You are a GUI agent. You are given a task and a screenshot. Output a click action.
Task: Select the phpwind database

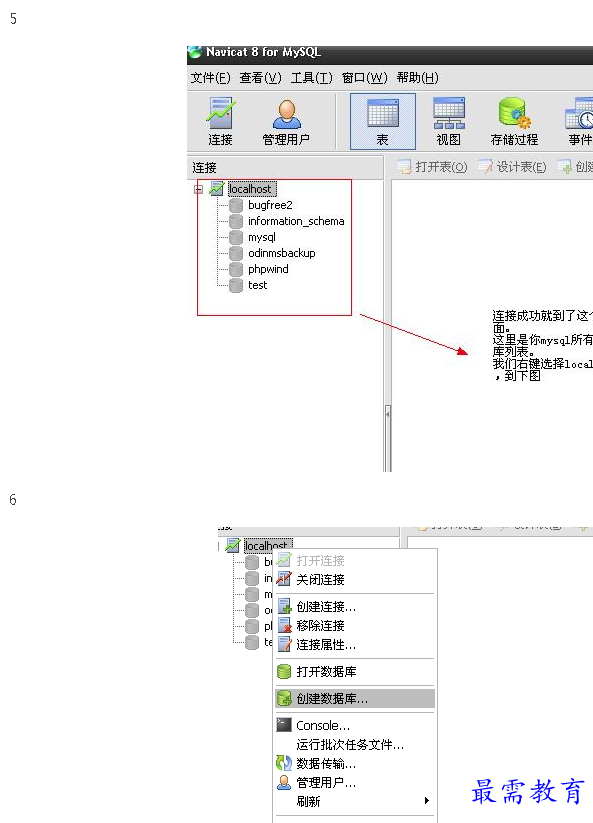tap(268, 269)
